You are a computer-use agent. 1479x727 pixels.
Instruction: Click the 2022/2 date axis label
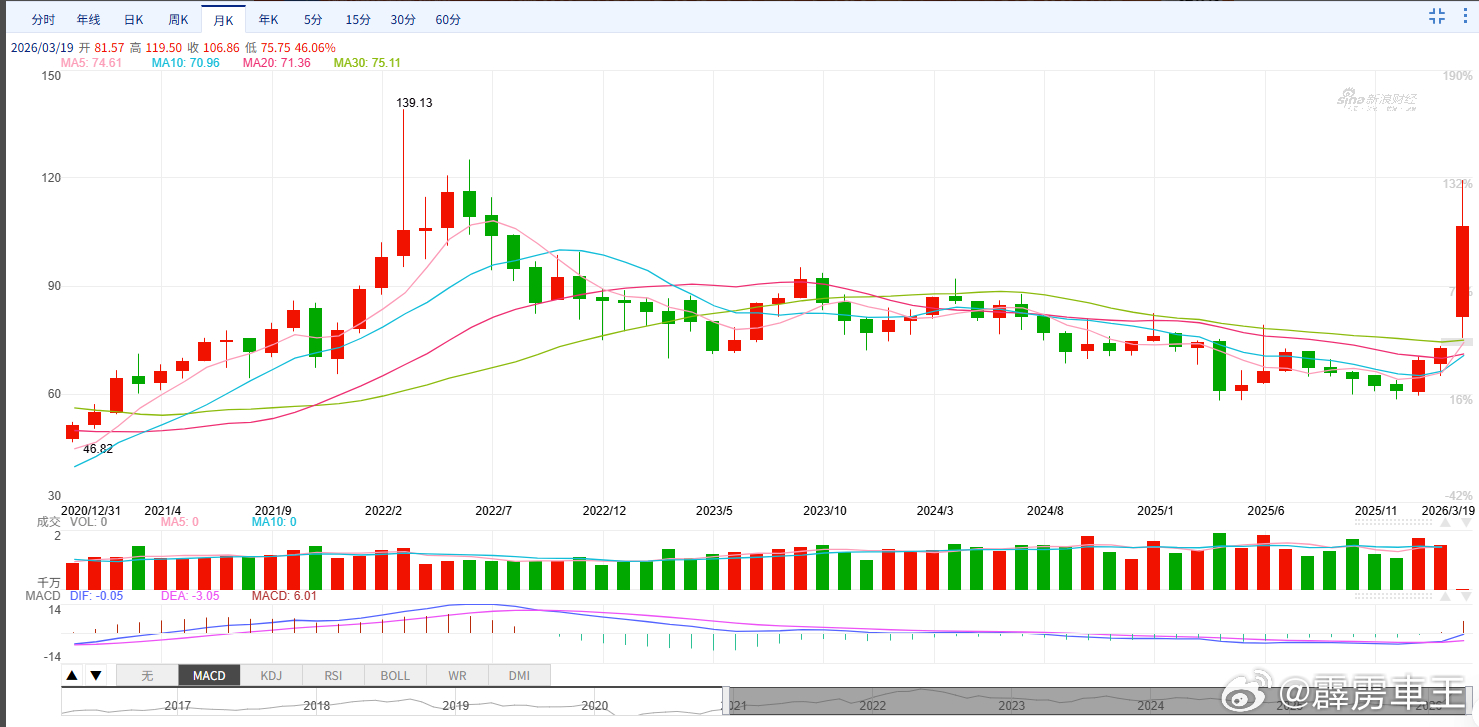pyautogui.click(x=383, y=510)
